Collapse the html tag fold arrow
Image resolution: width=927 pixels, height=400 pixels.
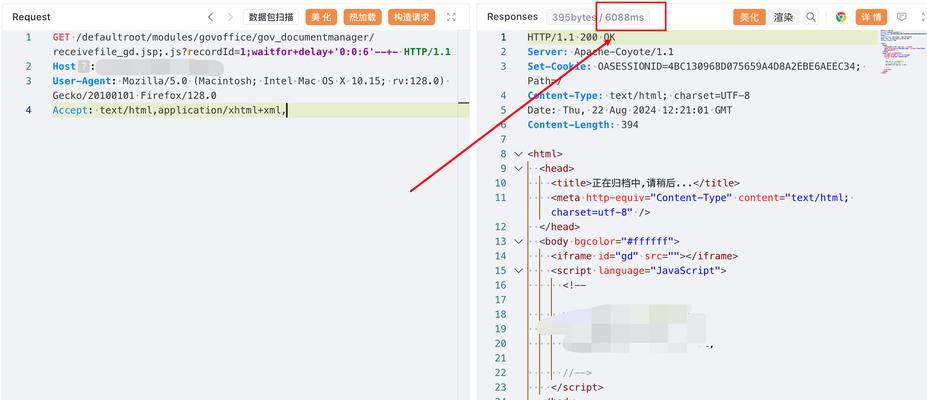pyautogui.click(x=518, y=154)
